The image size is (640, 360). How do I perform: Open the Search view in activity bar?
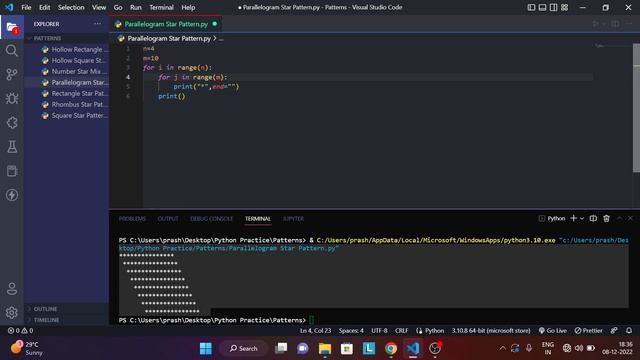tap(12, 51)
